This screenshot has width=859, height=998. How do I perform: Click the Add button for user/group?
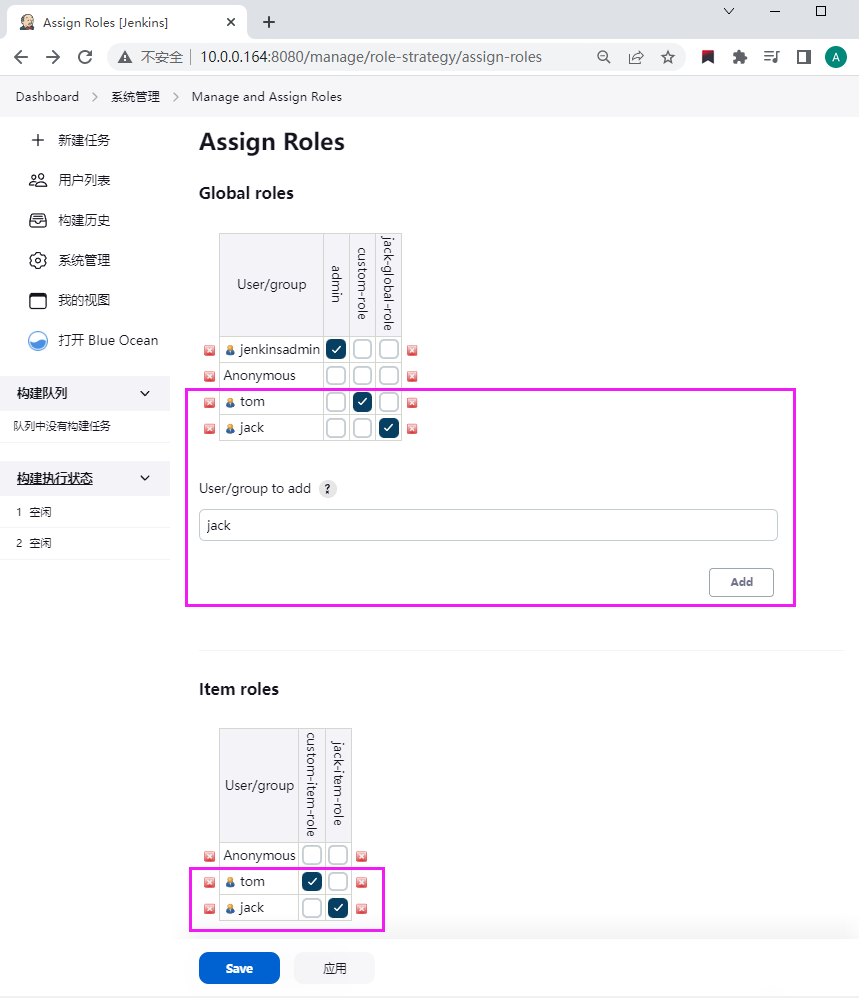pyautogui.click(x=741, y=582)
